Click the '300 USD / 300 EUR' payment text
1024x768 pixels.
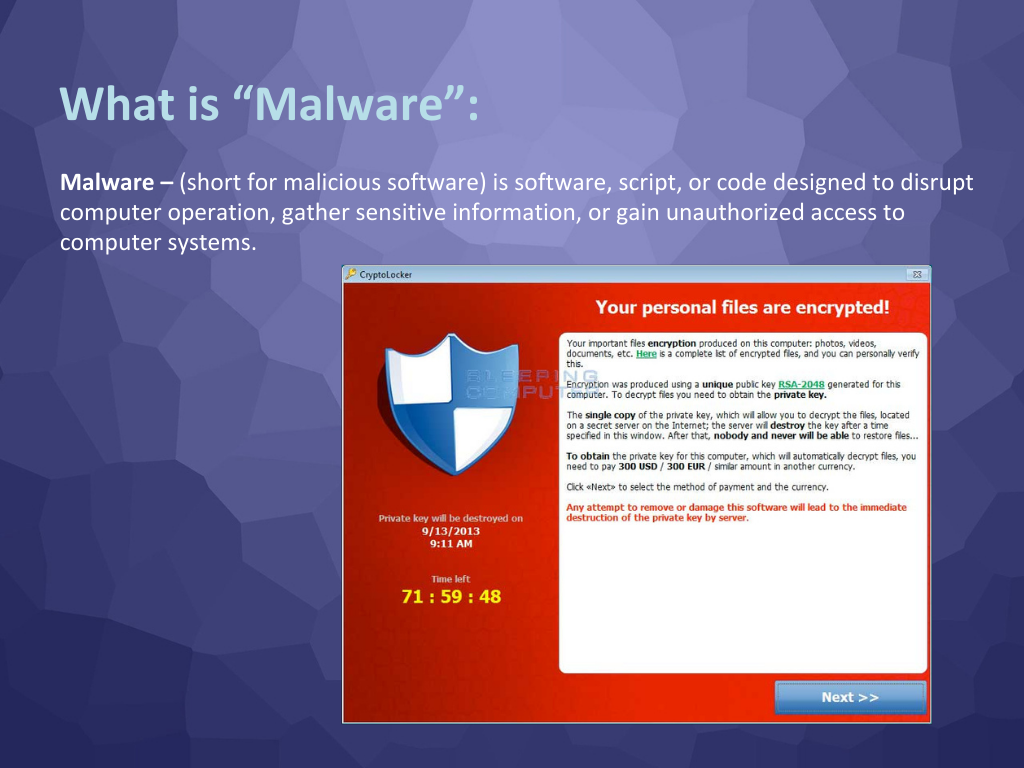662,466
